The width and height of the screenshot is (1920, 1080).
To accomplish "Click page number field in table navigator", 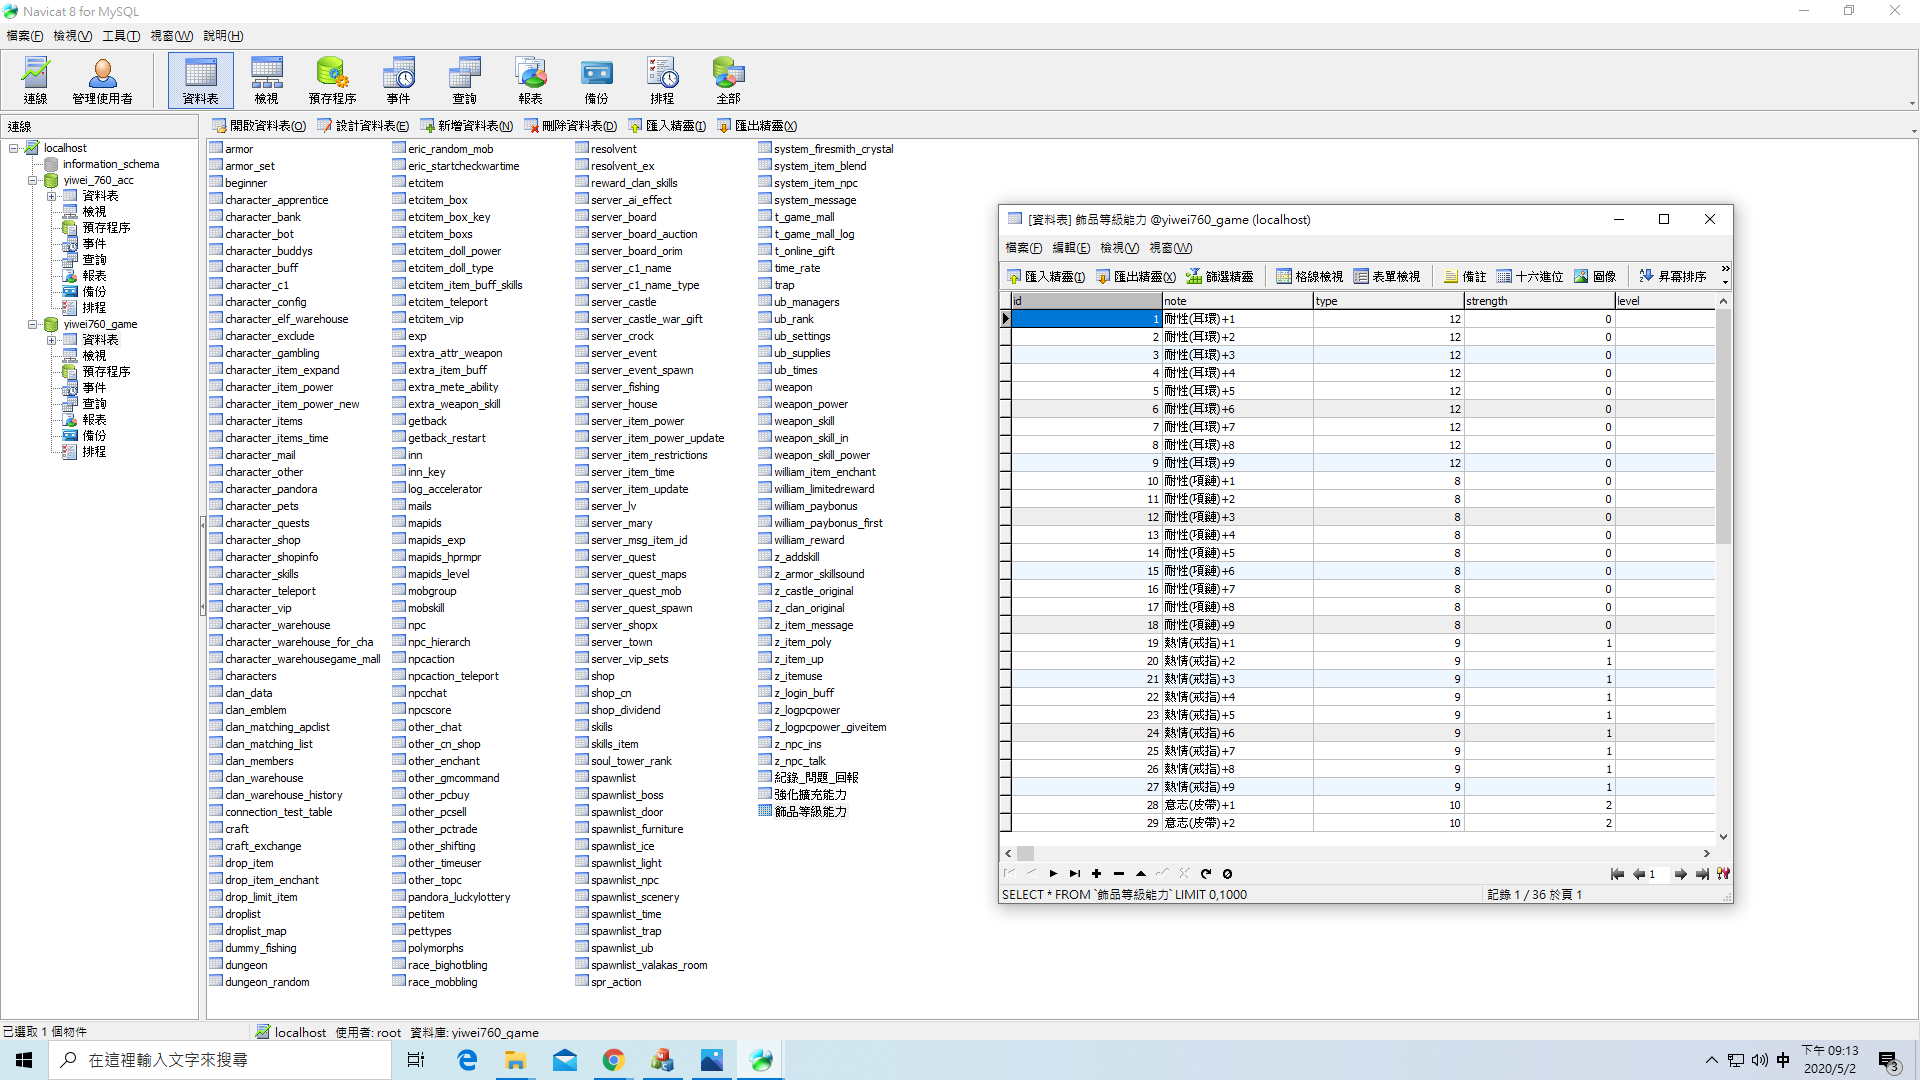I will tap(1657, 875).
